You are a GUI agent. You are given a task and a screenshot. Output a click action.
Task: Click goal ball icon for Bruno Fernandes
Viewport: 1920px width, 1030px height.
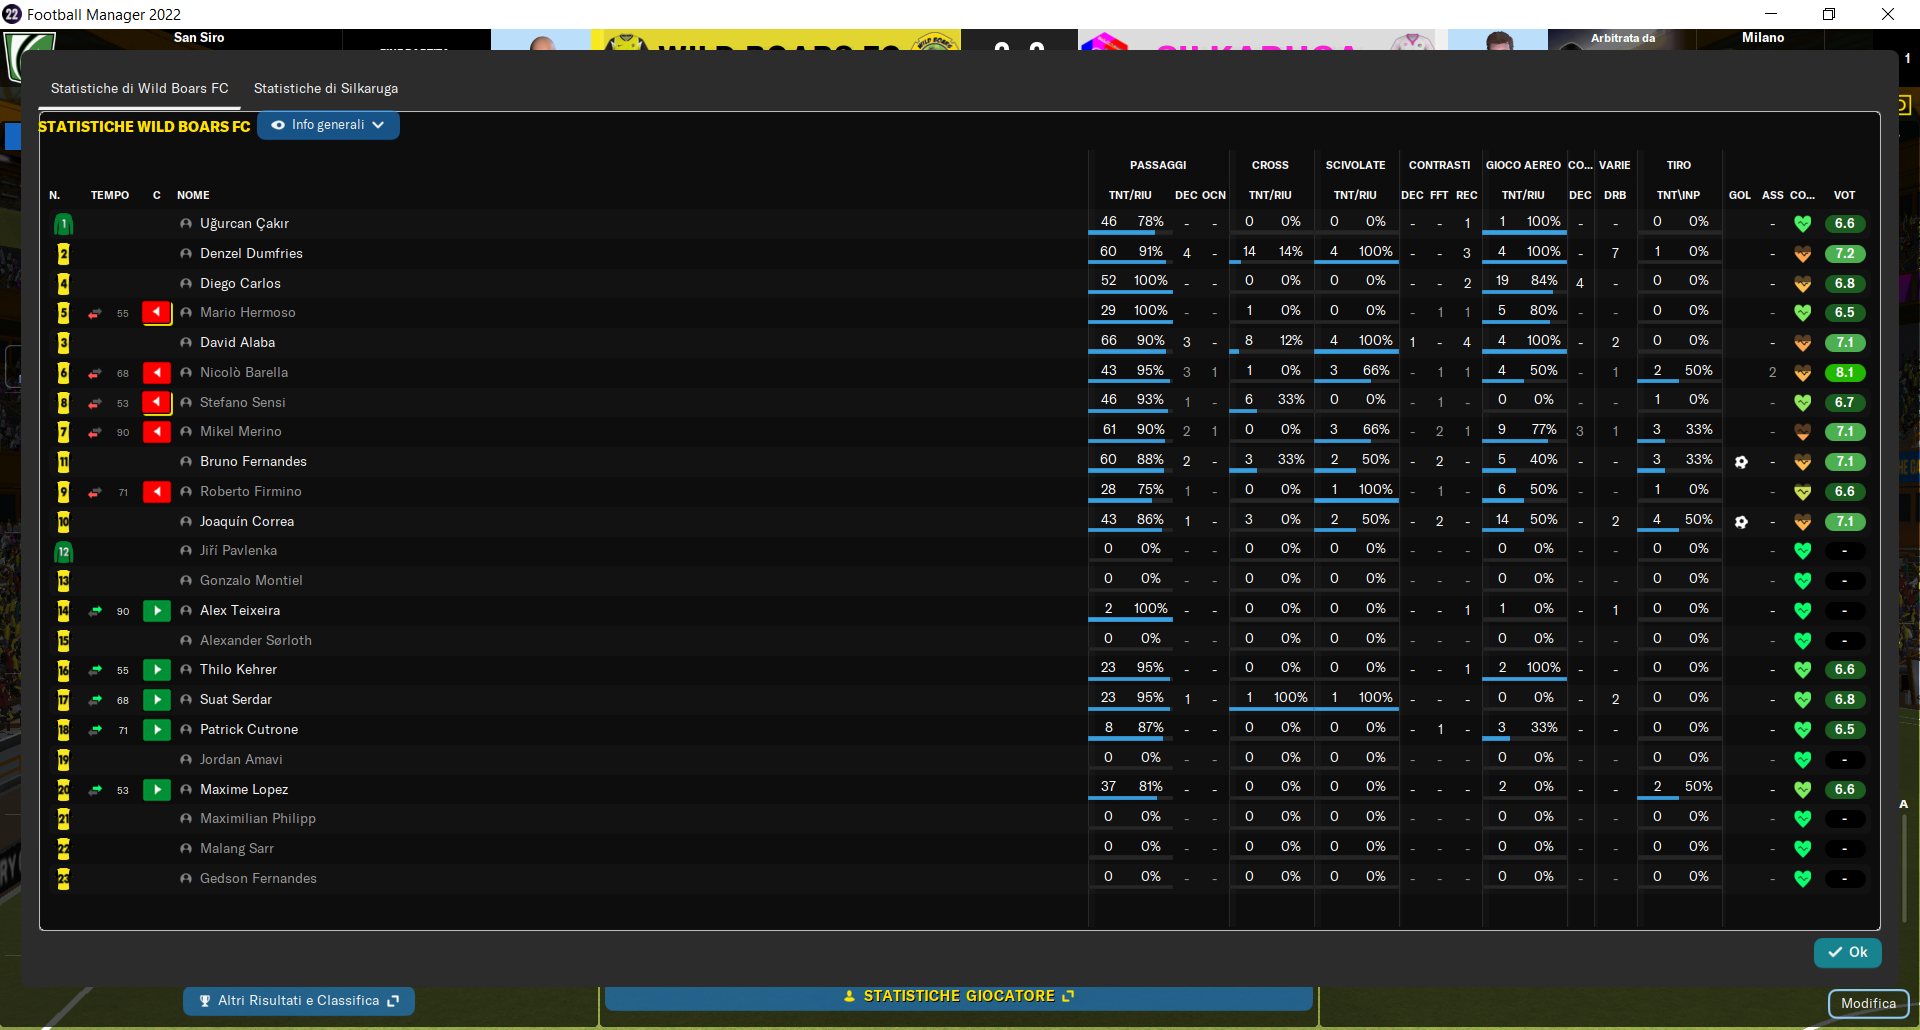tap(1741, 462)
